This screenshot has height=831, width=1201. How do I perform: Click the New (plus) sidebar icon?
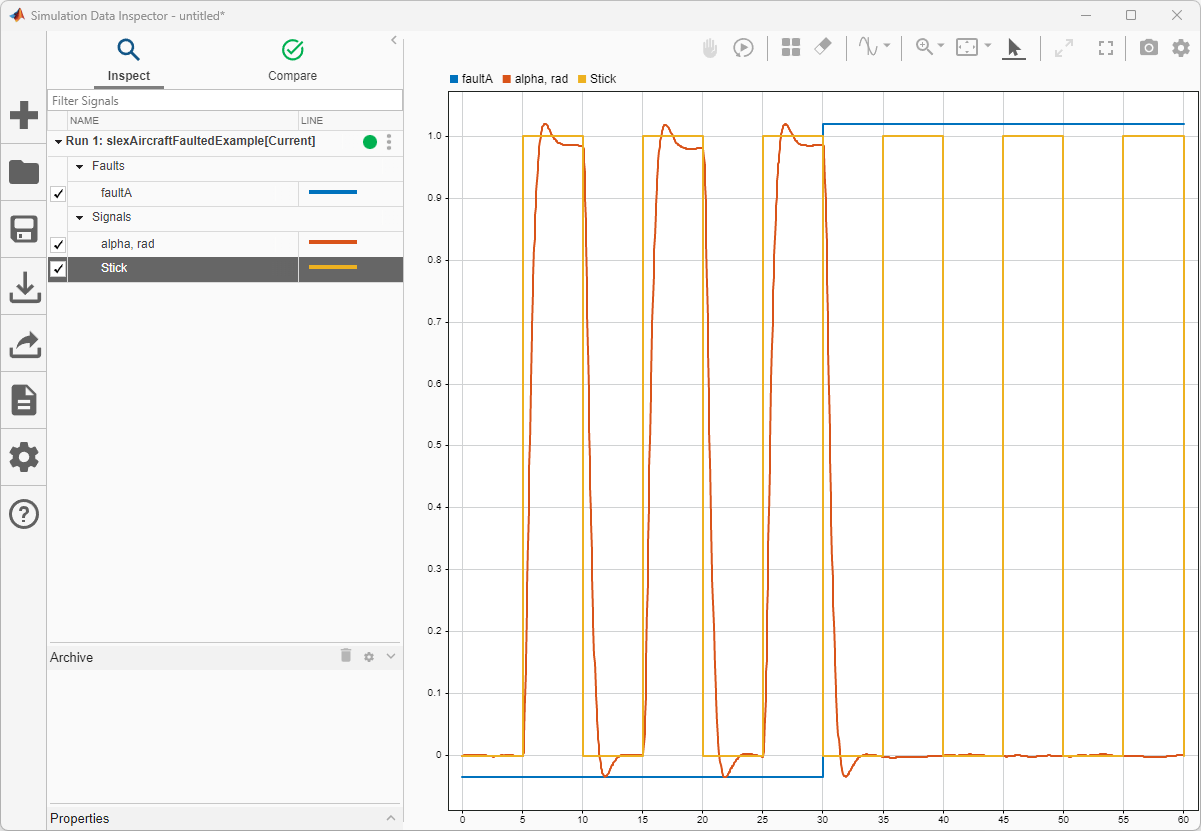pos(24,115)
